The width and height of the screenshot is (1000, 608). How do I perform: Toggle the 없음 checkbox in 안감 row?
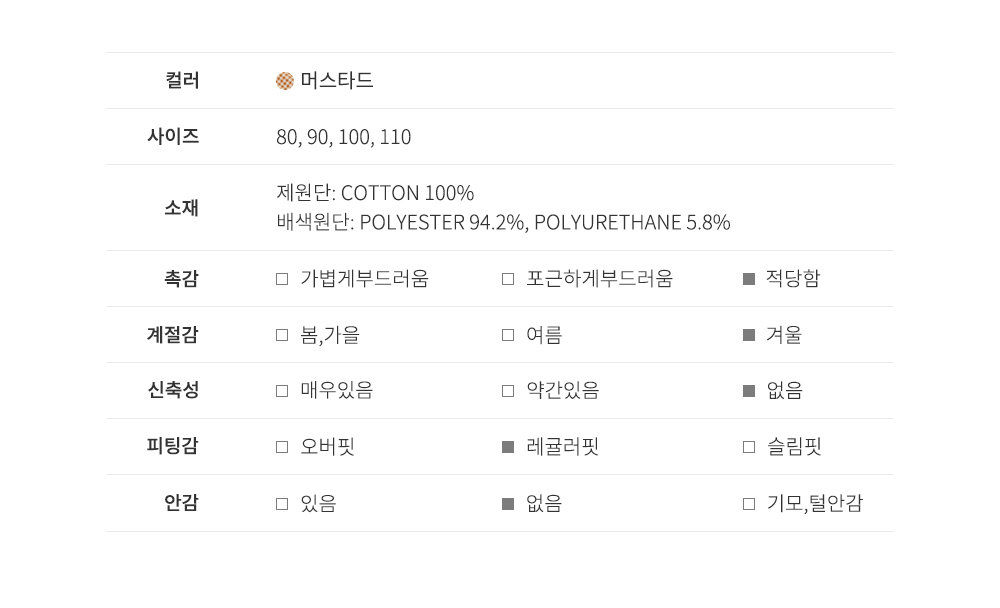tap(508, 504)
